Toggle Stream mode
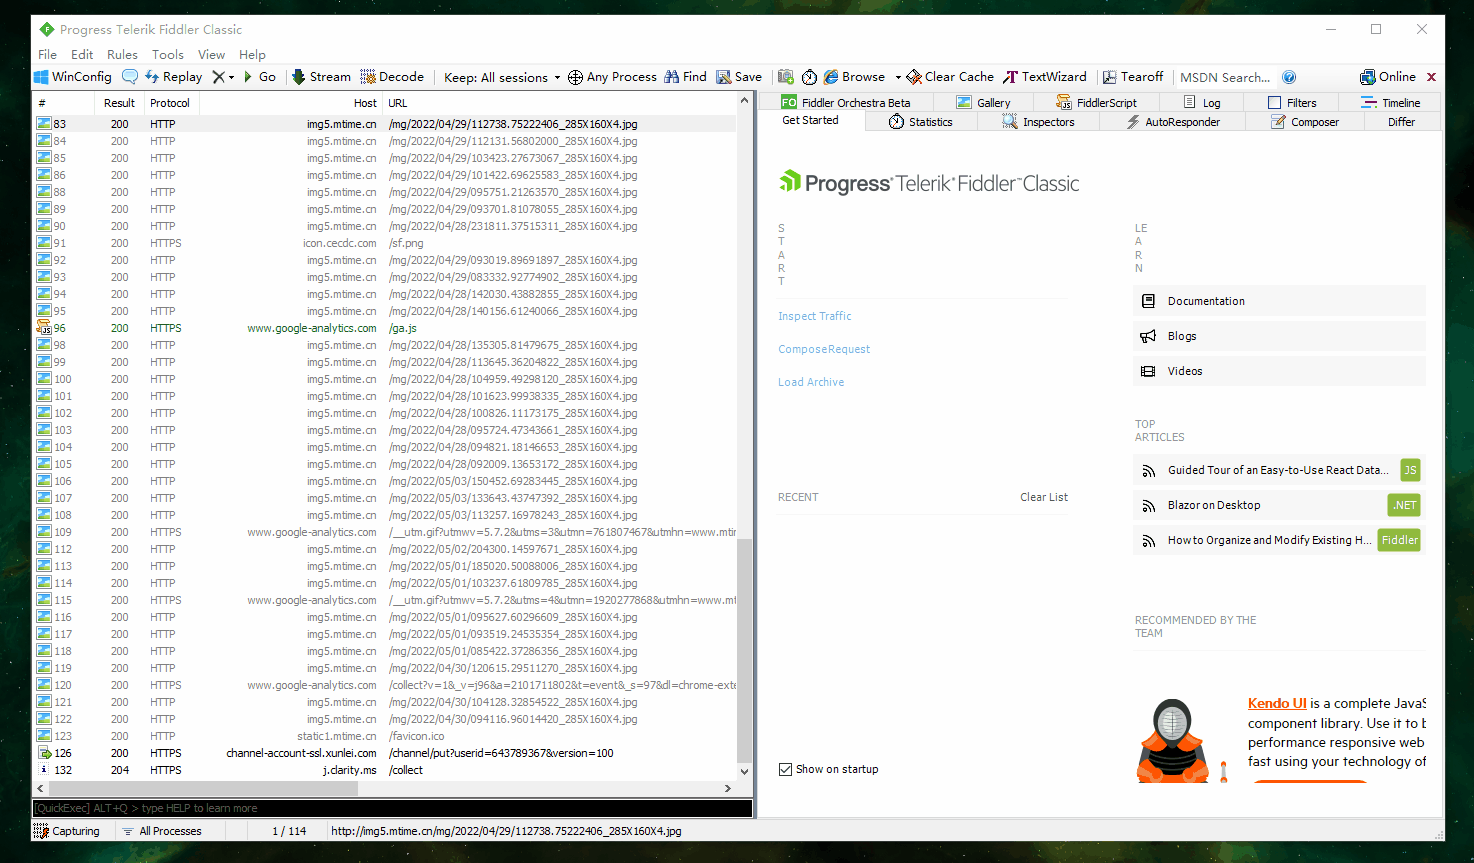The image size is (1474, 863). pos(321,77)
